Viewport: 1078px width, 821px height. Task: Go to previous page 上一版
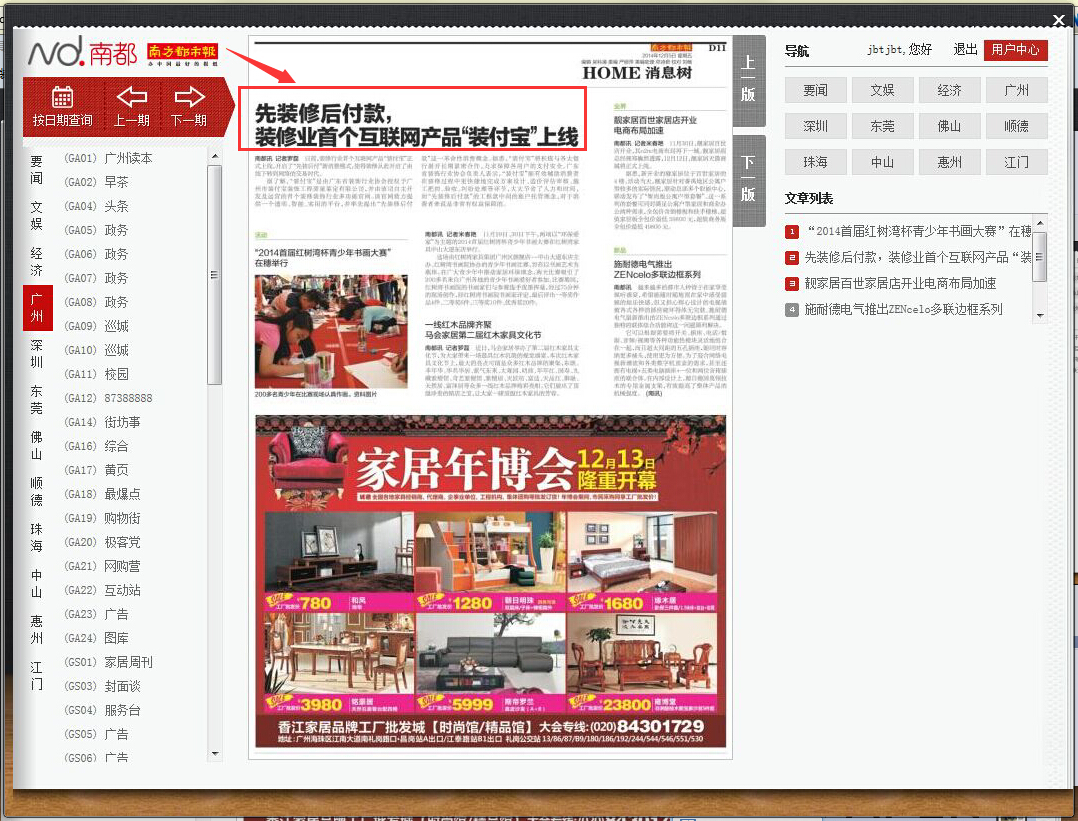click(749, 80)
